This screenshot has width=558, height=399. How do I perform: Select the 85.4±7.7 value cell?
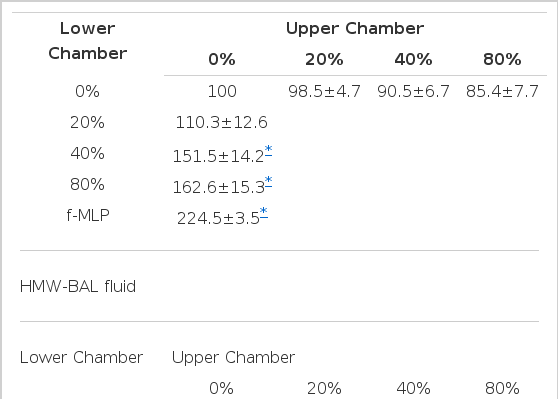[502, 91]
